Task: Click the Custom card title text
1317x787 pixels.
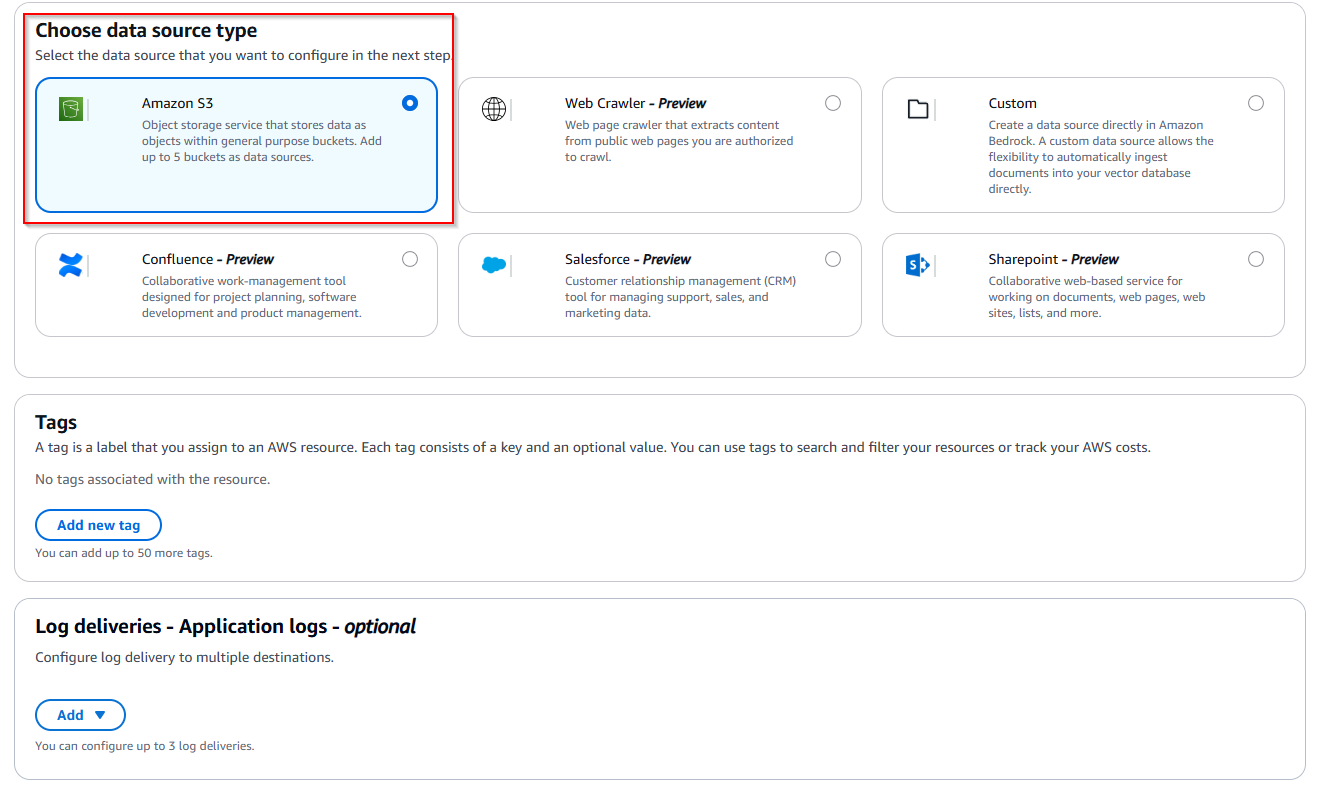Action: tap(1012, 103)
